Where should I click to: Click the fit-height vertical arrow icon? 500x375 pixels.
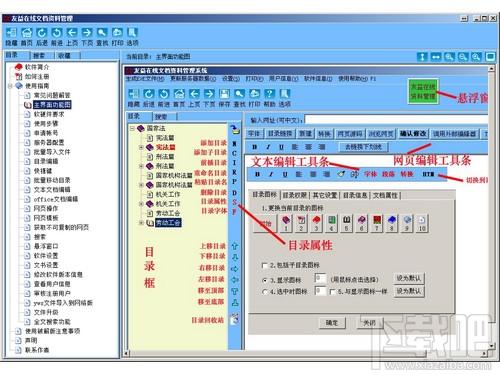click(422, 57)
